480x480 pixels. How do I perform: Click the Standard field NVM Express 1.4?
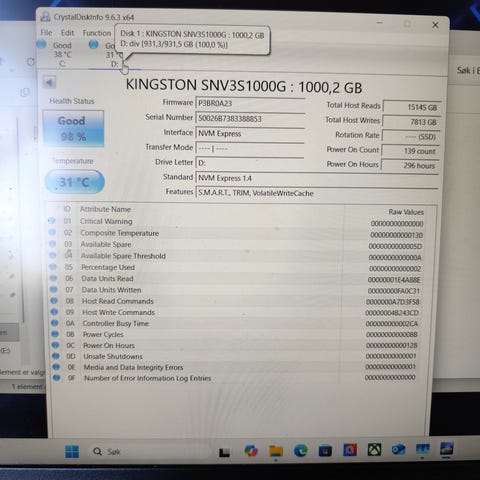(x=317, y=178)
